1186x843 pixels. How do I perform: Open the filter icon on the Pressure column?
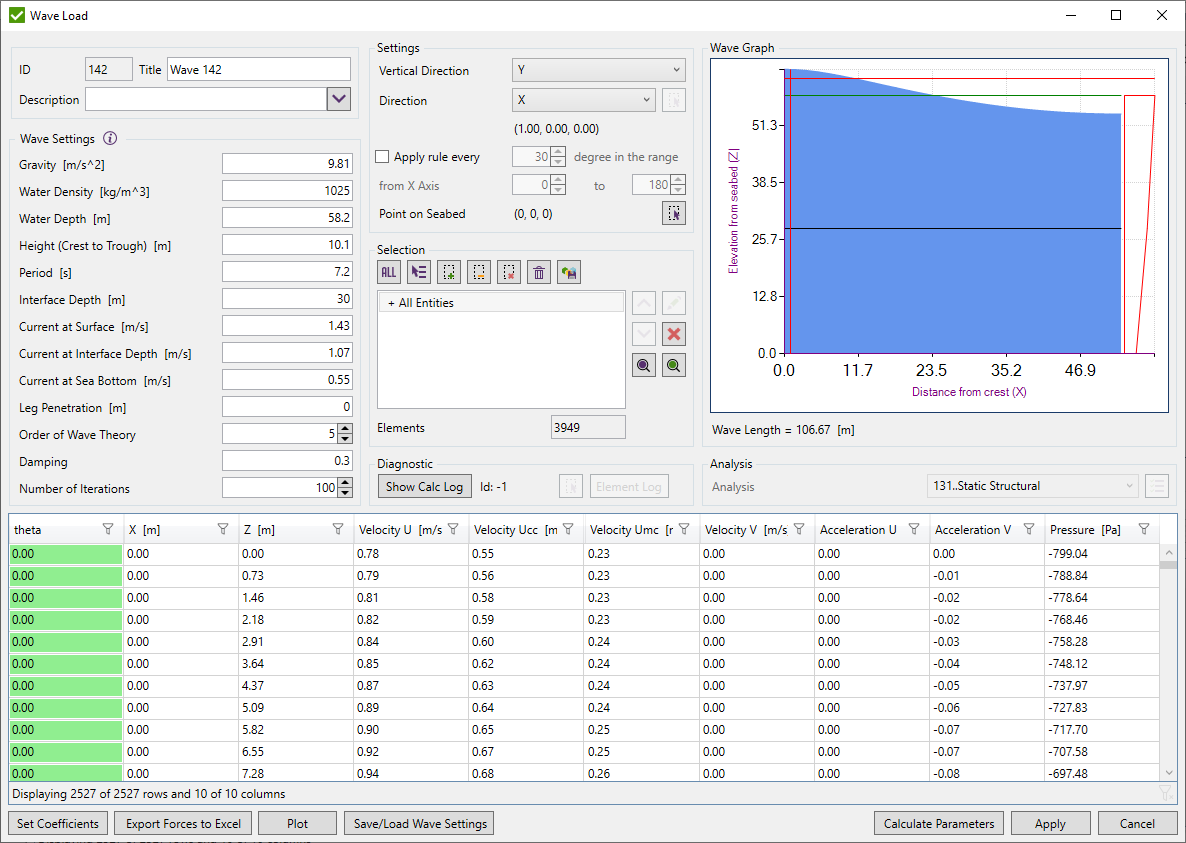[x=1142, y=528]
